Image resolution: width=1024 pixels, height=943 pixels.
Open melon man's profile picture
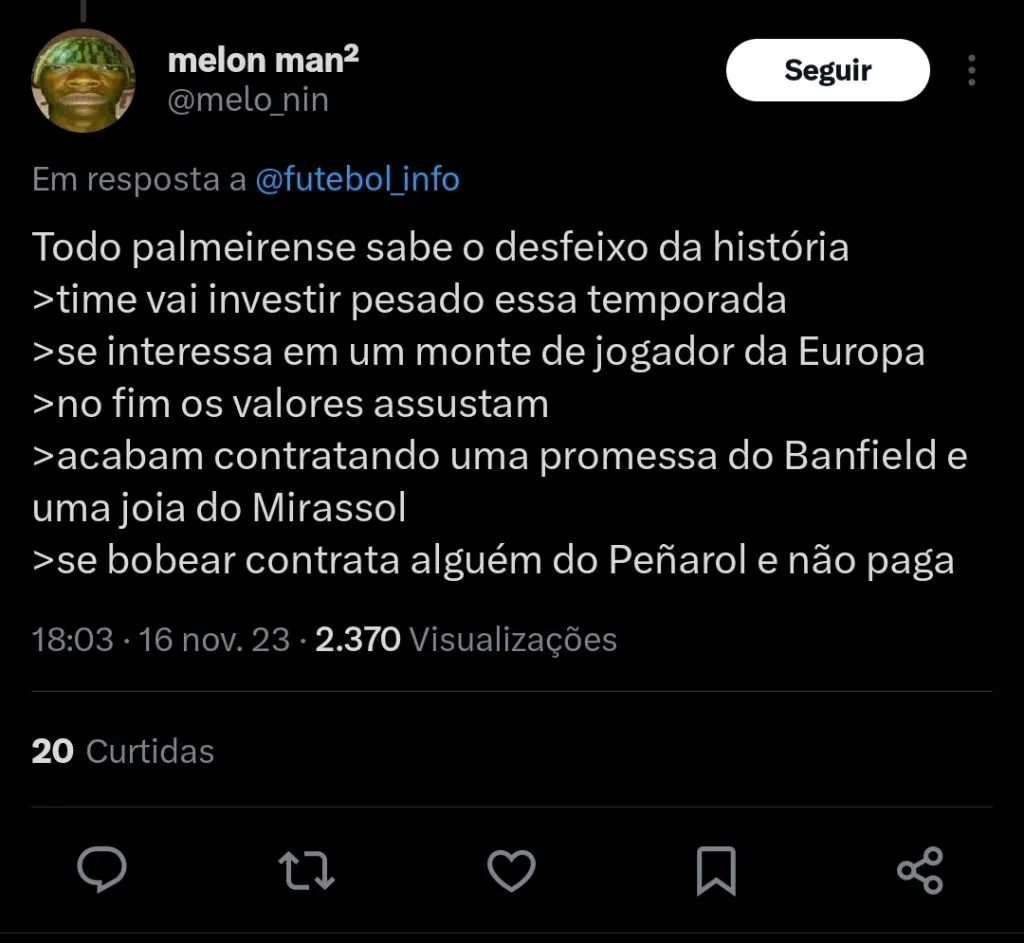tap(83, 80)
